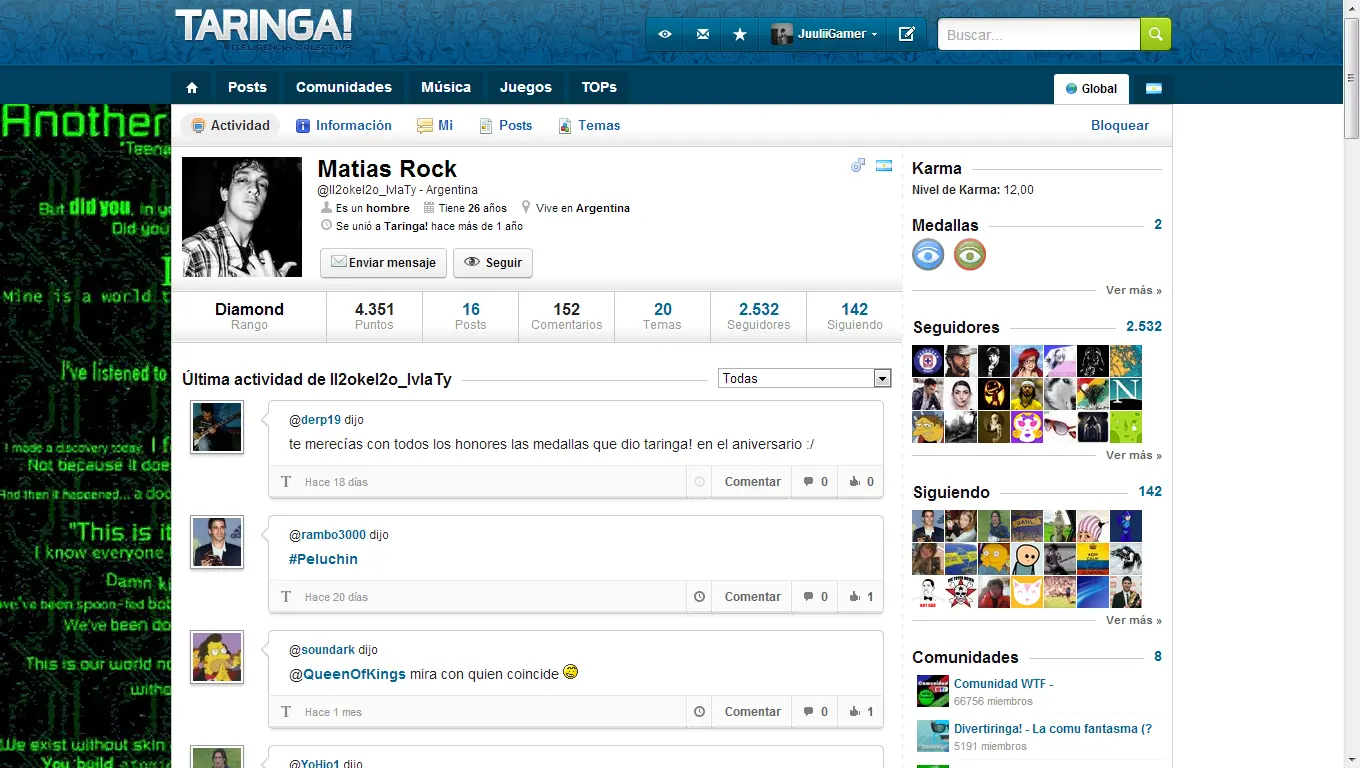Open the messages envelope icon in header
This screenshot has width=1360, height=768.
[703, 34]
